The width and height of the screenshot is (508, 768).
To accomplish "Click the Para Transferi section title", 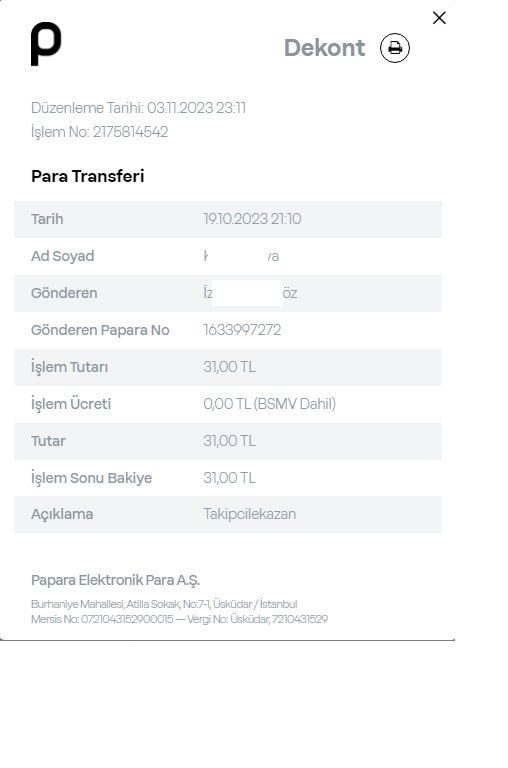I will 88,176.
